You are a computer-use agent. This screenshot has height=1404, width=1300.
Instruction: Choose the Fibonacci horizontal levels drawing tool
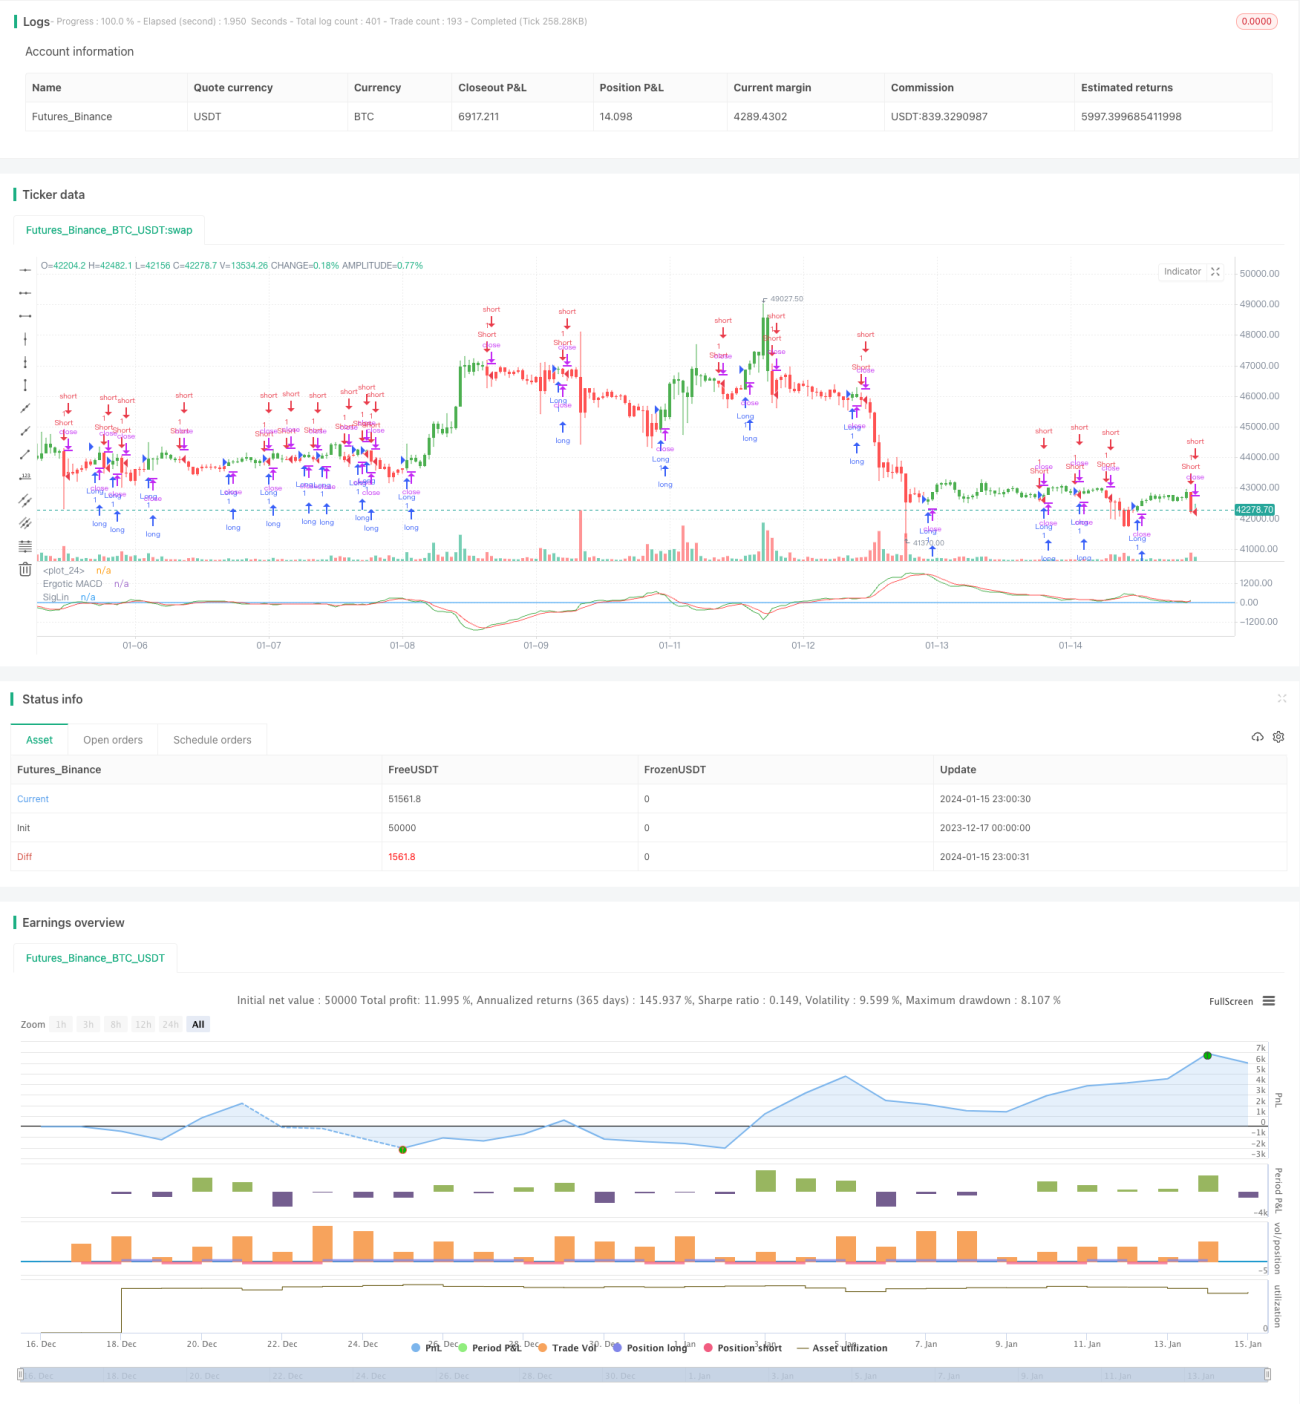pyautogui.click(x=25, y=546)
